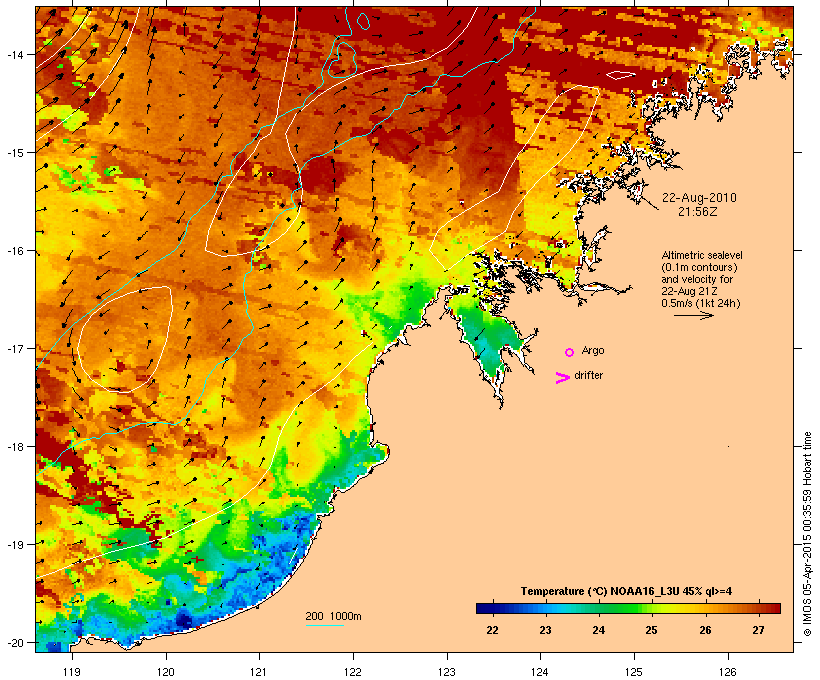Click the vertical IMOS Hobart time stamp
The width and height of the screenshot is (820, 680).
pyautogui.click(x=807, y=535)
